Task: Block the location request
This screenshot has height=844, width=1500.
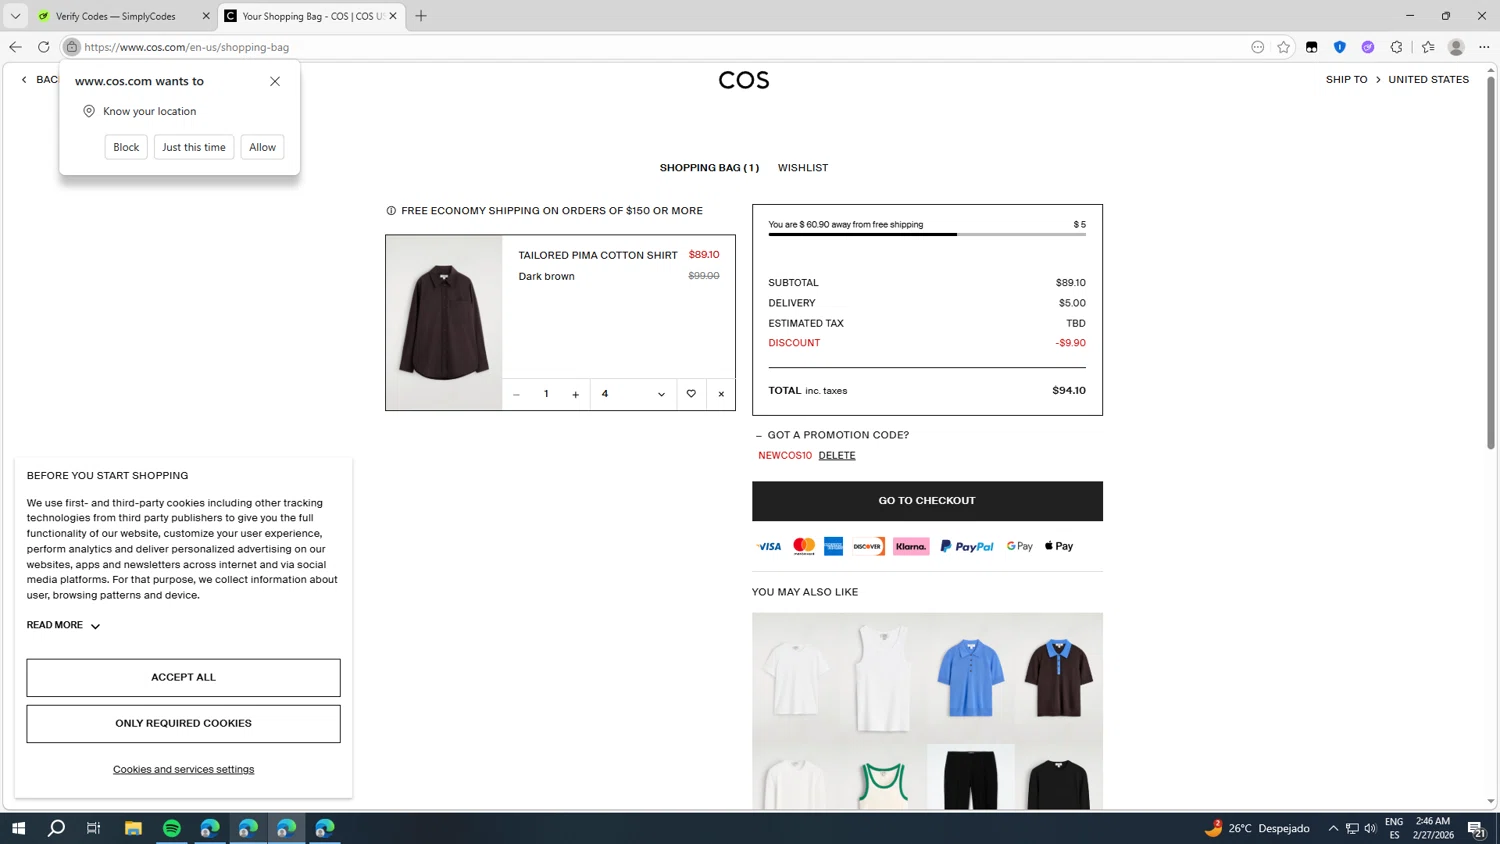Action: click(126, 147)
